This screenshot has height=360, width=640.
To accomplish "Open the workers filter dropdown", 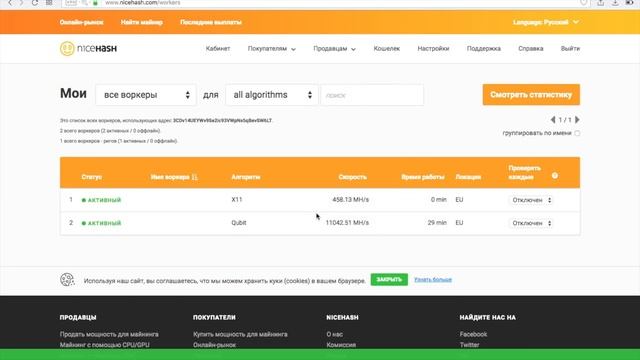I will 146,95.
